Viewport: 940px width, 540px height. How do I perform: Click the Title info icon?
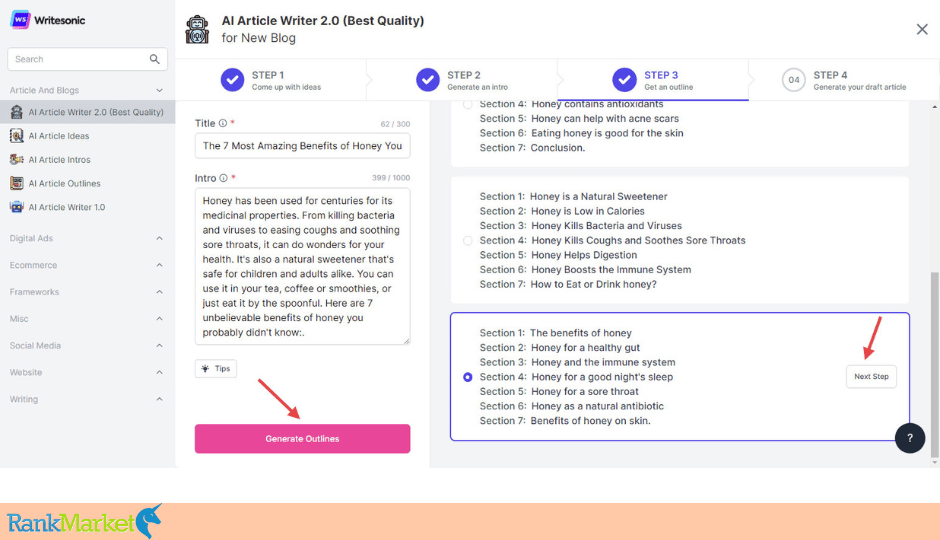point(222,123)
